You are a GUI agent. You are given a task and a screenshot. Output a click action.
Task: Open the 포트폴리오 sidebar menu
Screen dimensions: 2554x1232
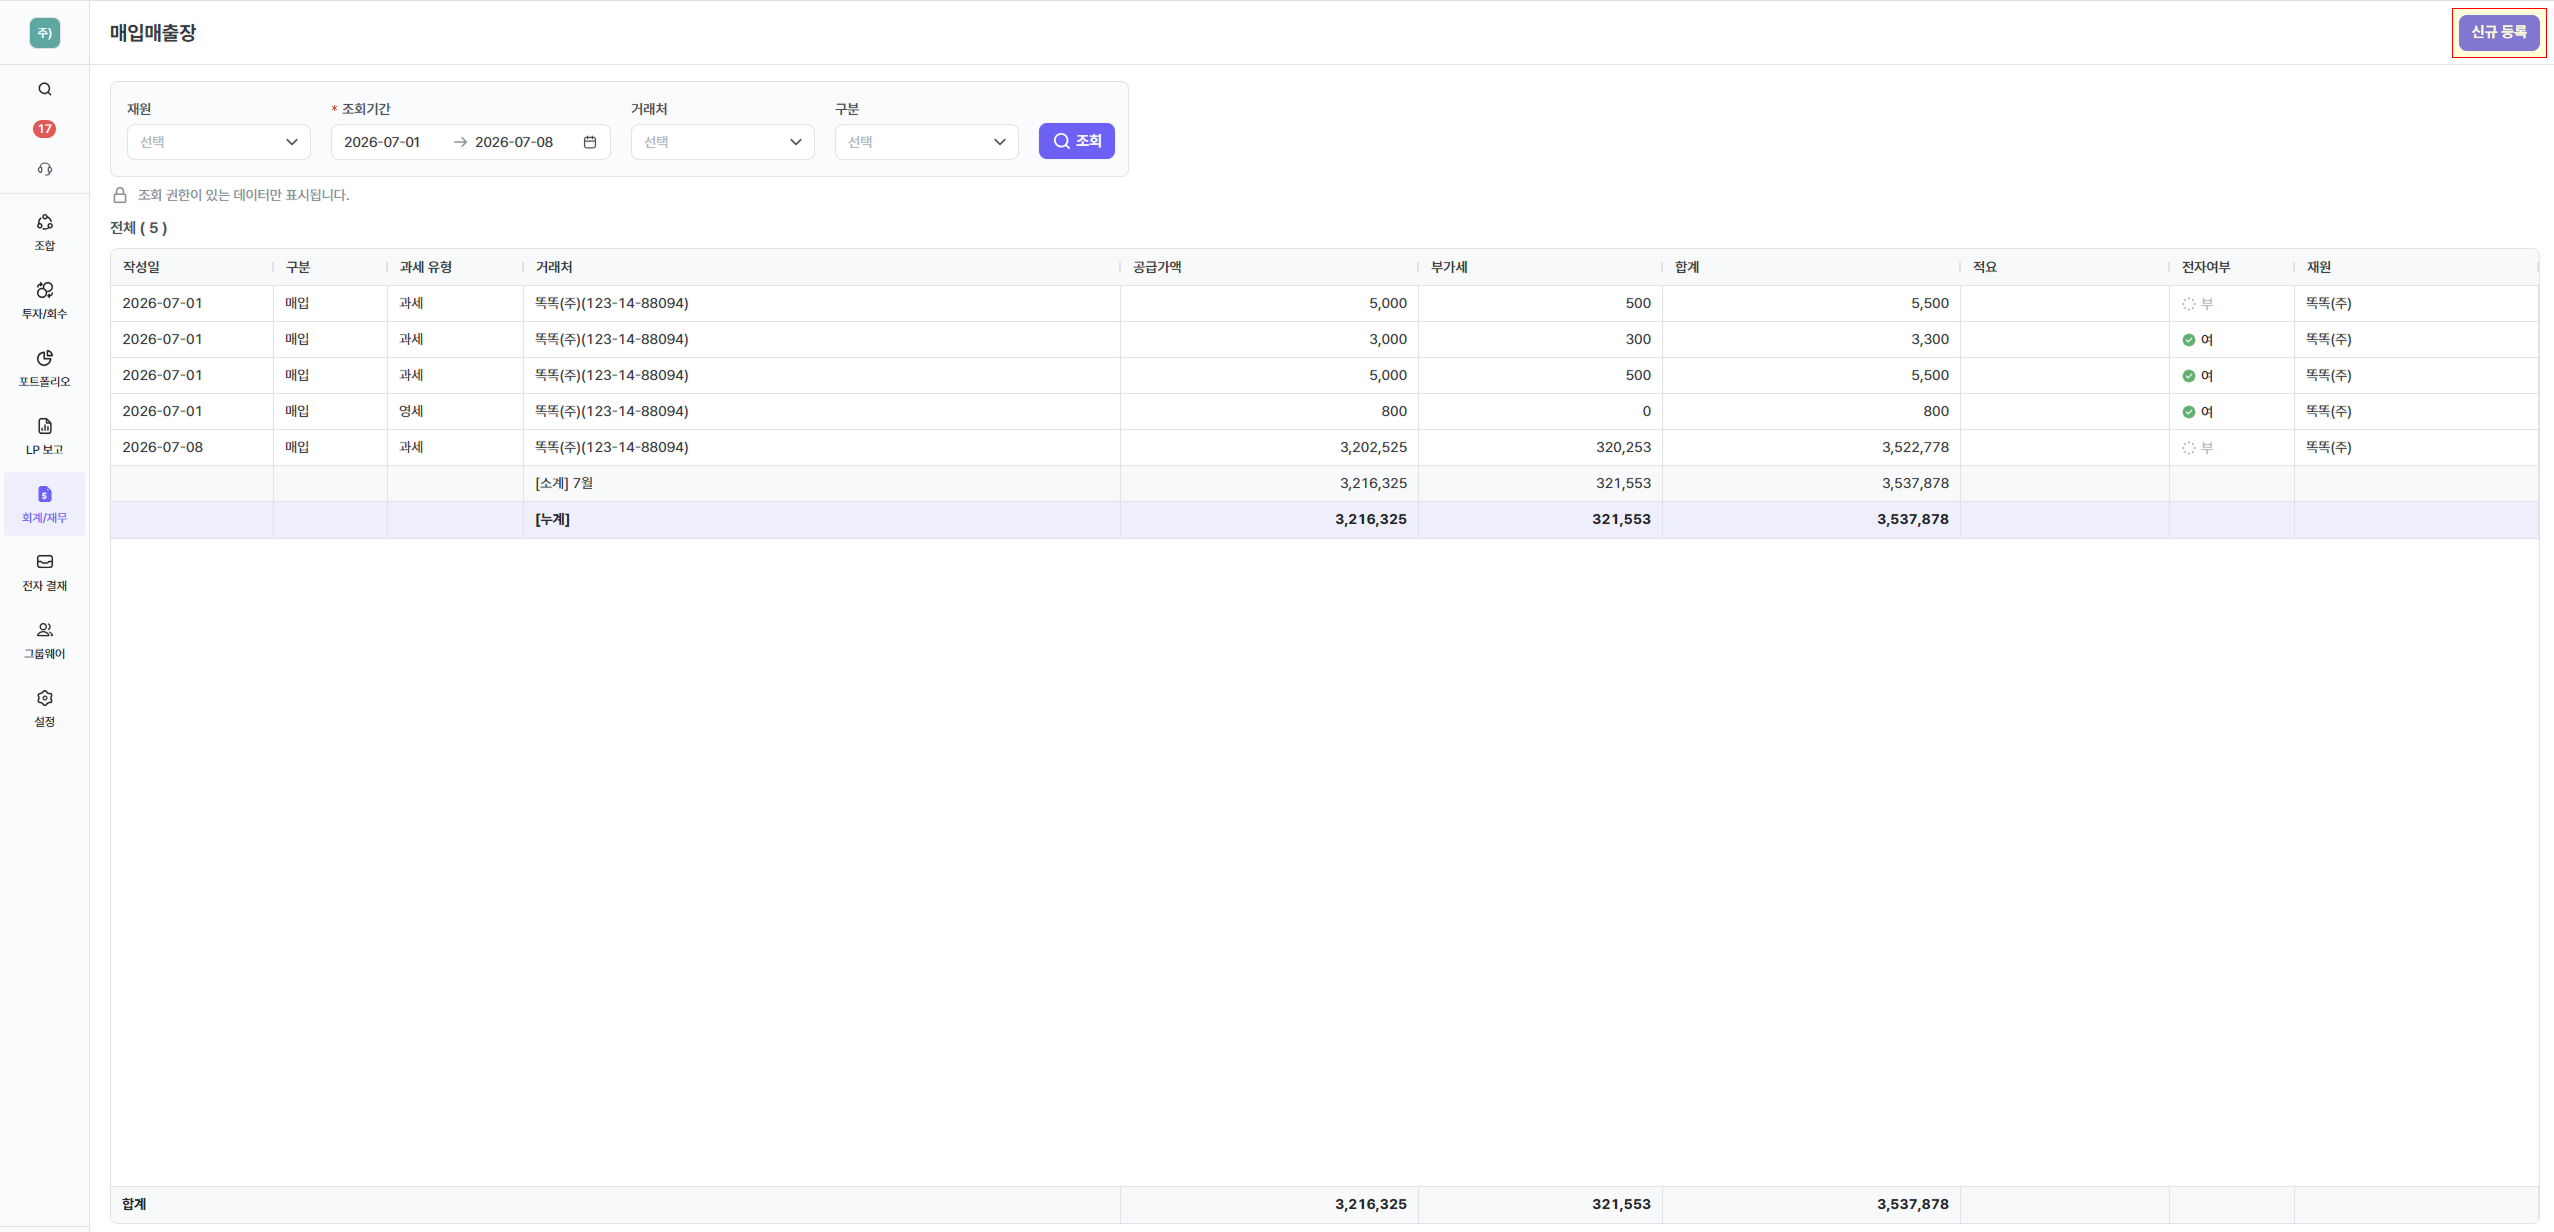pos(45,368)
